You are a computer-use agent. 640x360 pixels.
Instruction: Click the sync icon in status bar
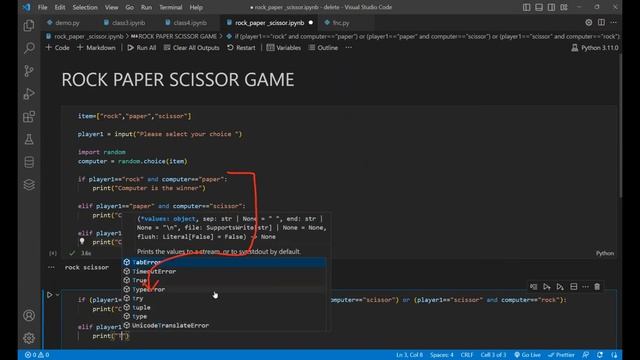pos(600,355)
